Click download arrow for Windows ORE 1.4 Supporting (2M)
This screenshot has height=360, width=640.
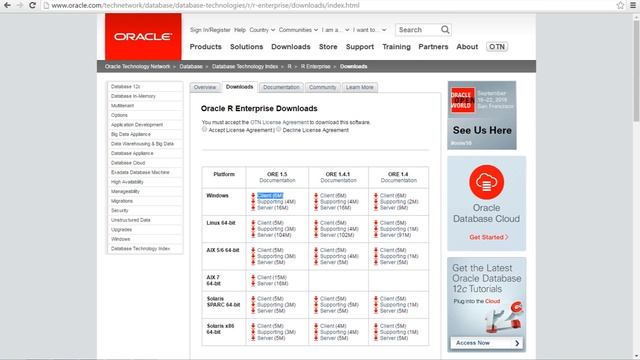coord(376,202)
